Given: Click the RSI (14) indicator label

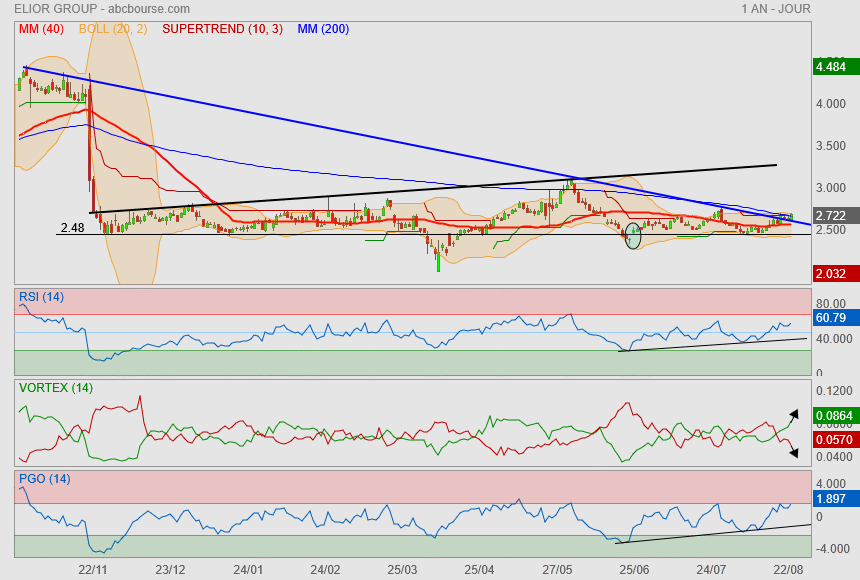Looking at the screenshot, I should click(42, 296).
